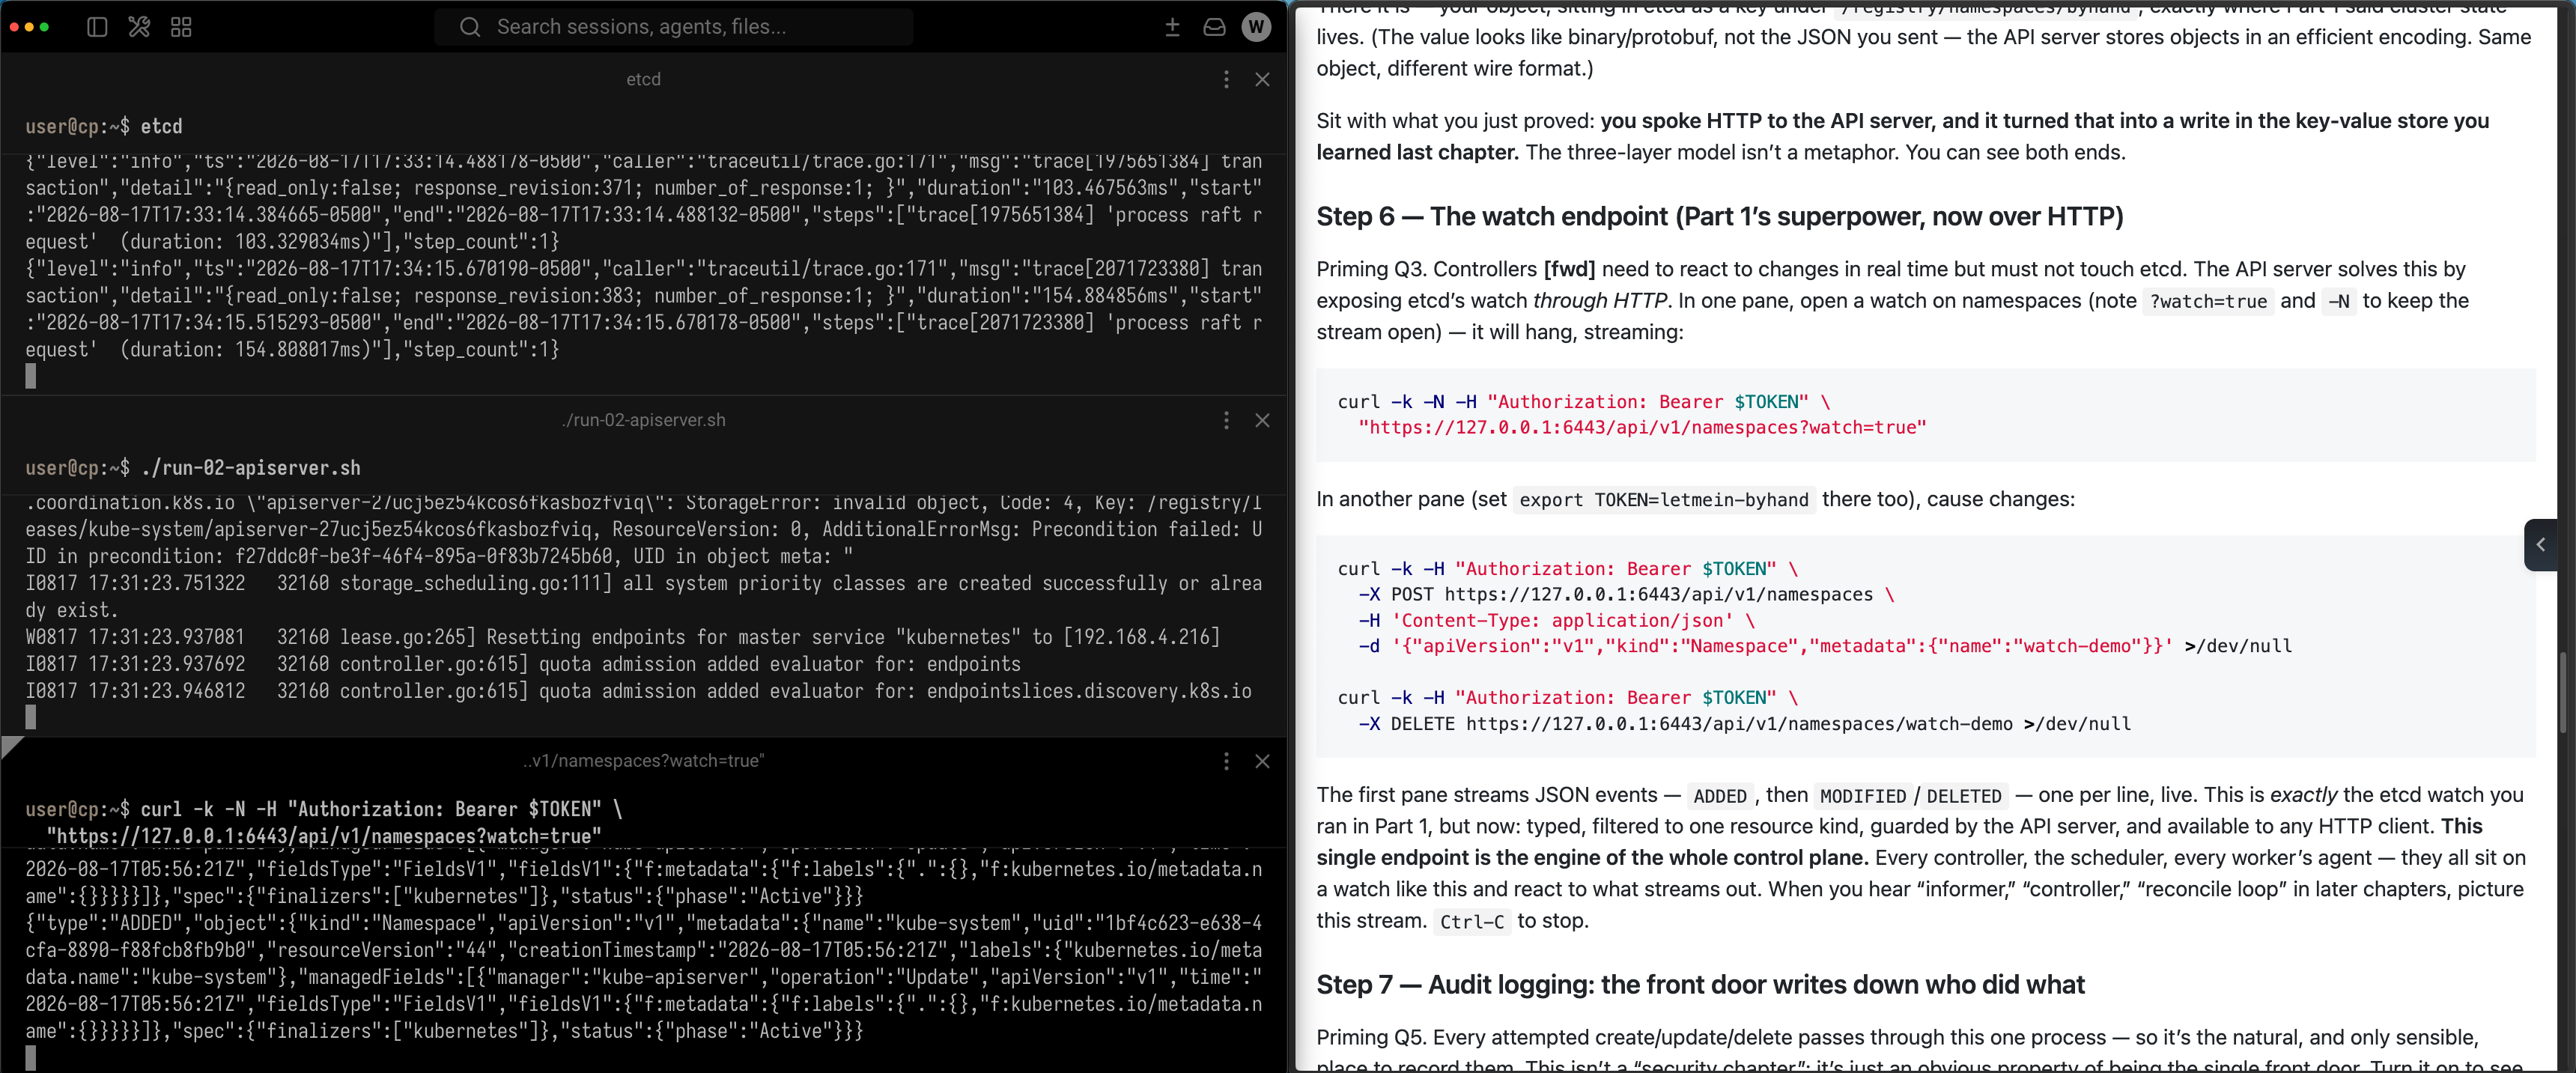Close the run-02-apiserver.sh terminal pane

1262,420
